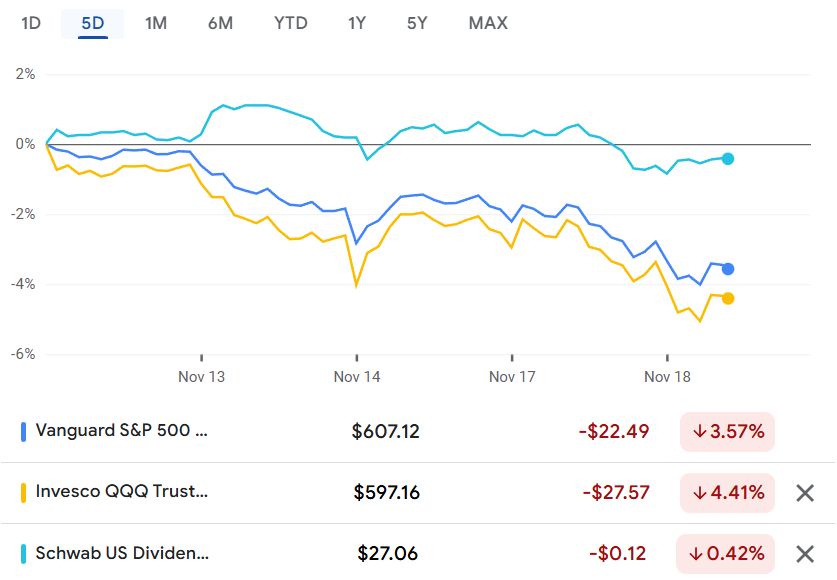This screenshot has height=580, width=837.
Task: Remove Schwab US Dividend comparison
Action: (805, 553)
